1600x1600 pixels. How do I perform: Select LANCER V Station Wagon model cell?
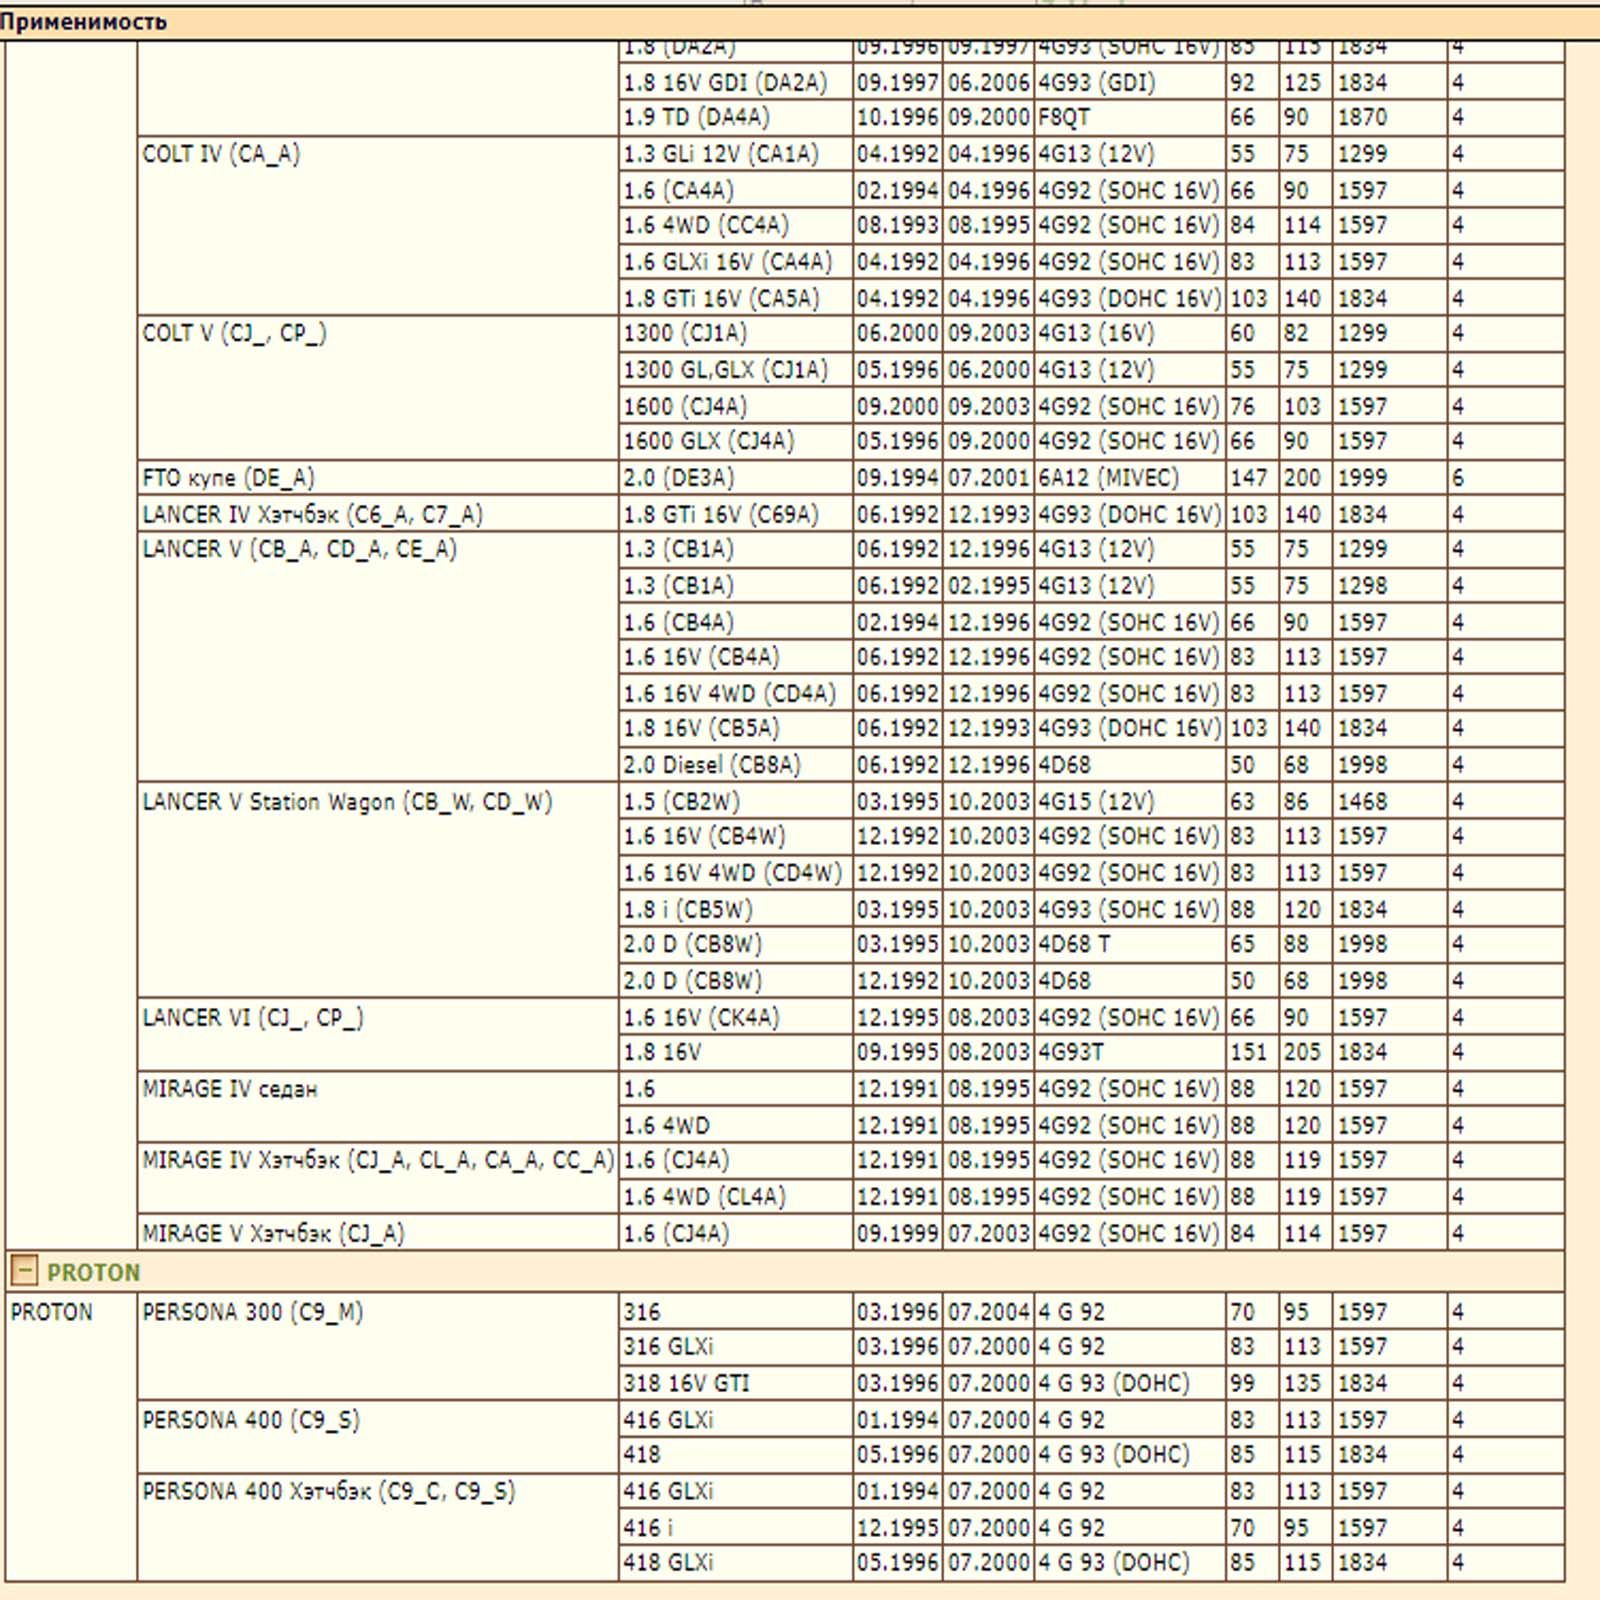[378, 891]
